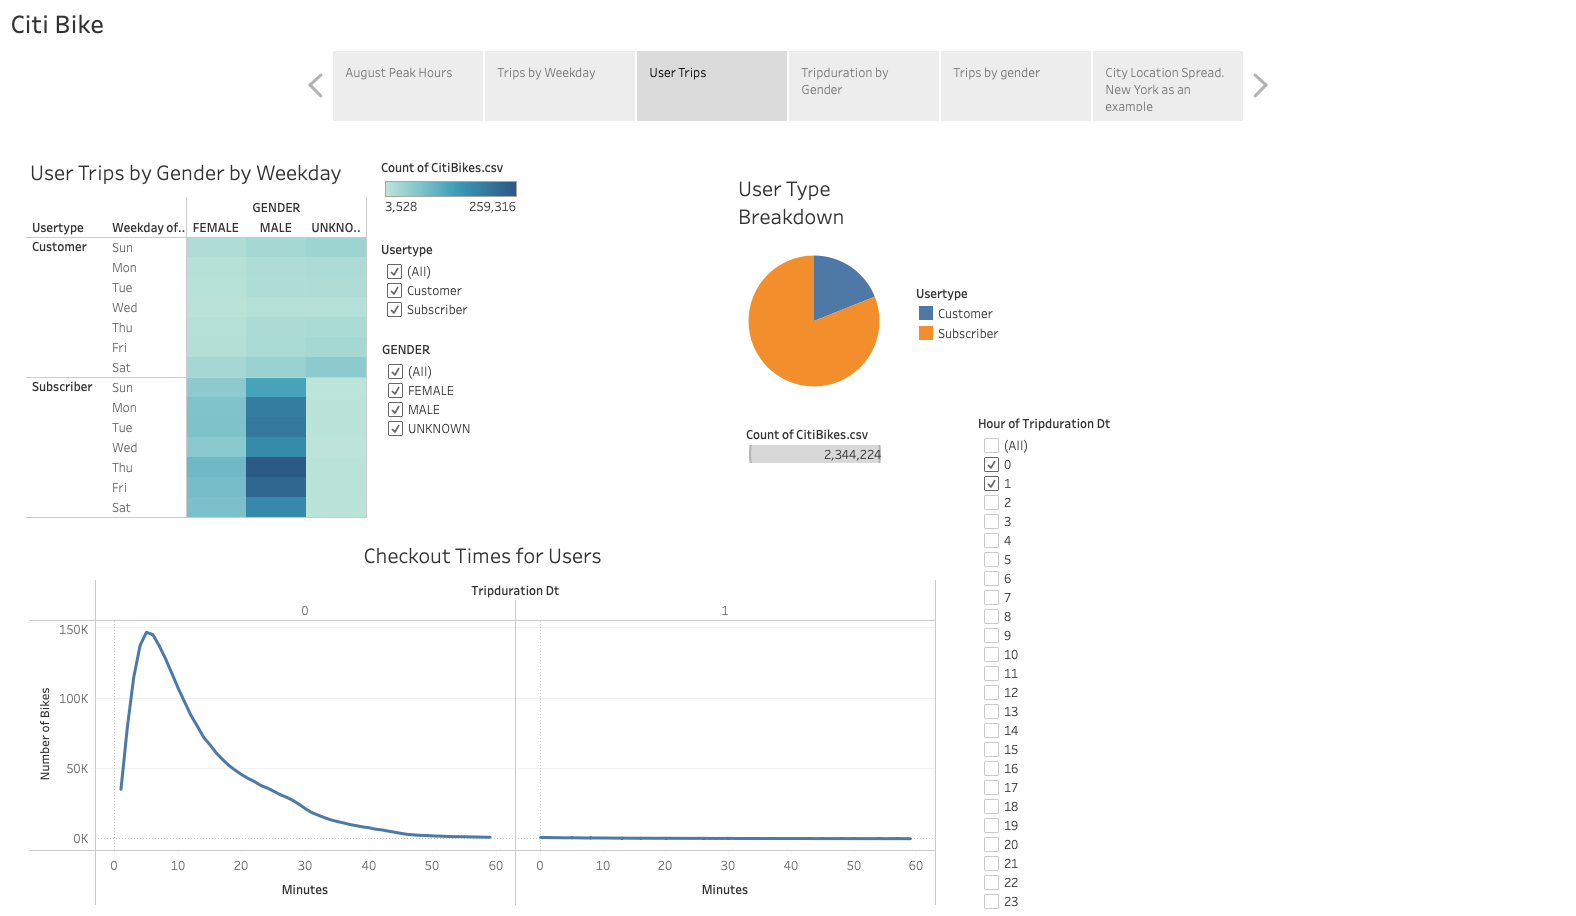Click the 2,344,224 count bar
The image size is (1576, 916).
click(815, 455)
